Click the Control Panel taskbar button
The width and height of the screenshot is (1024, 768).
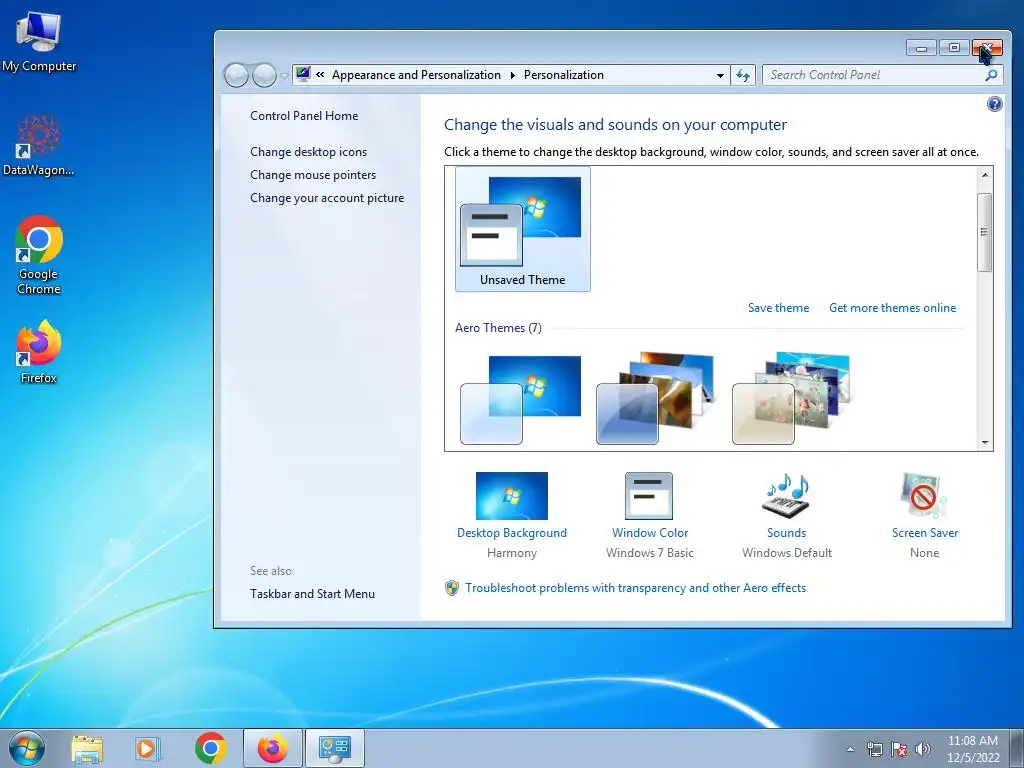pos(334,748)
